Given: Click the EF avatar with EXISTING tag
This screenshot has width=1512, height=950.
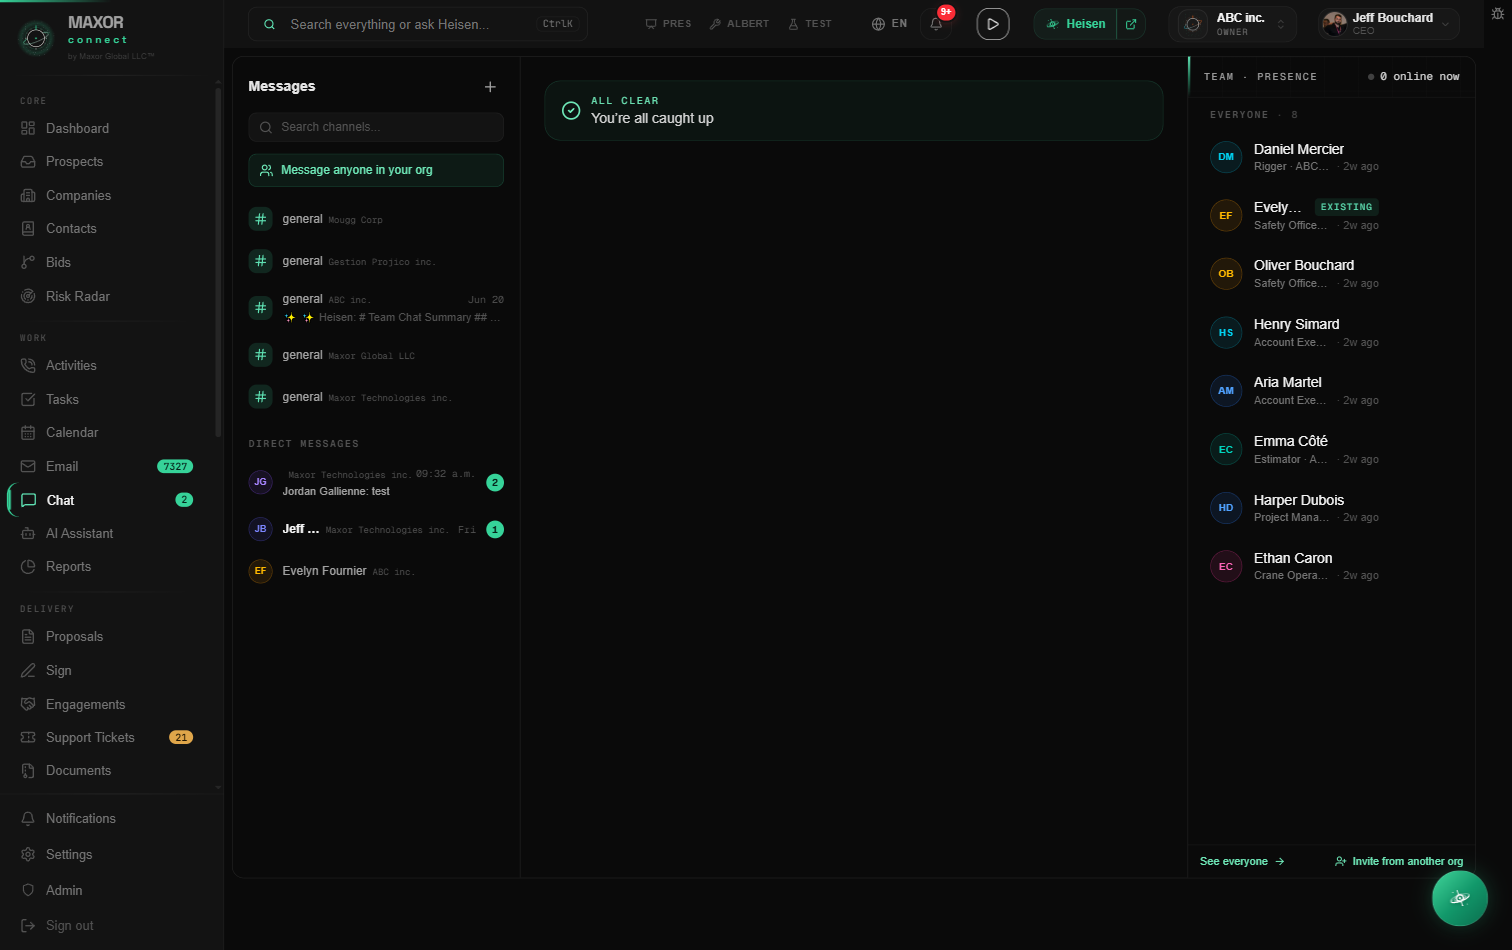Looking at the screenshot, I should [x=1226, y=215].
